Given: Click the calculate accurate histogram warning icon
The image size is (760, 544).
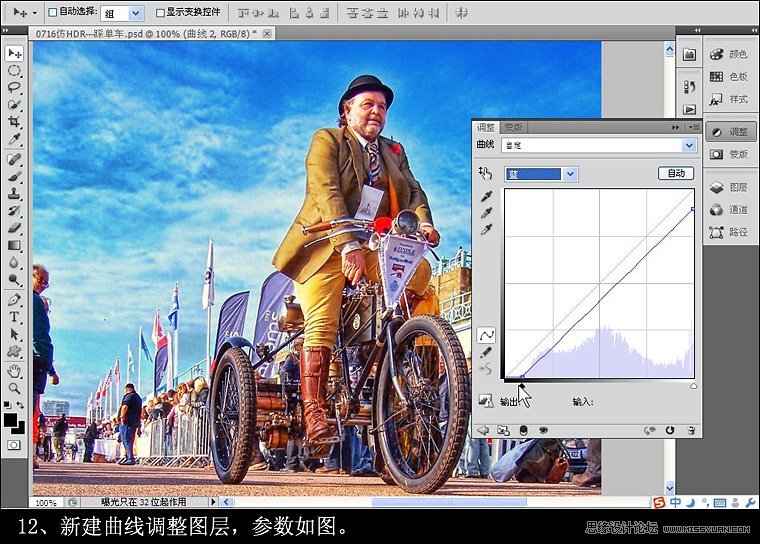Looking at the screenshot, I should pos(485,400).
